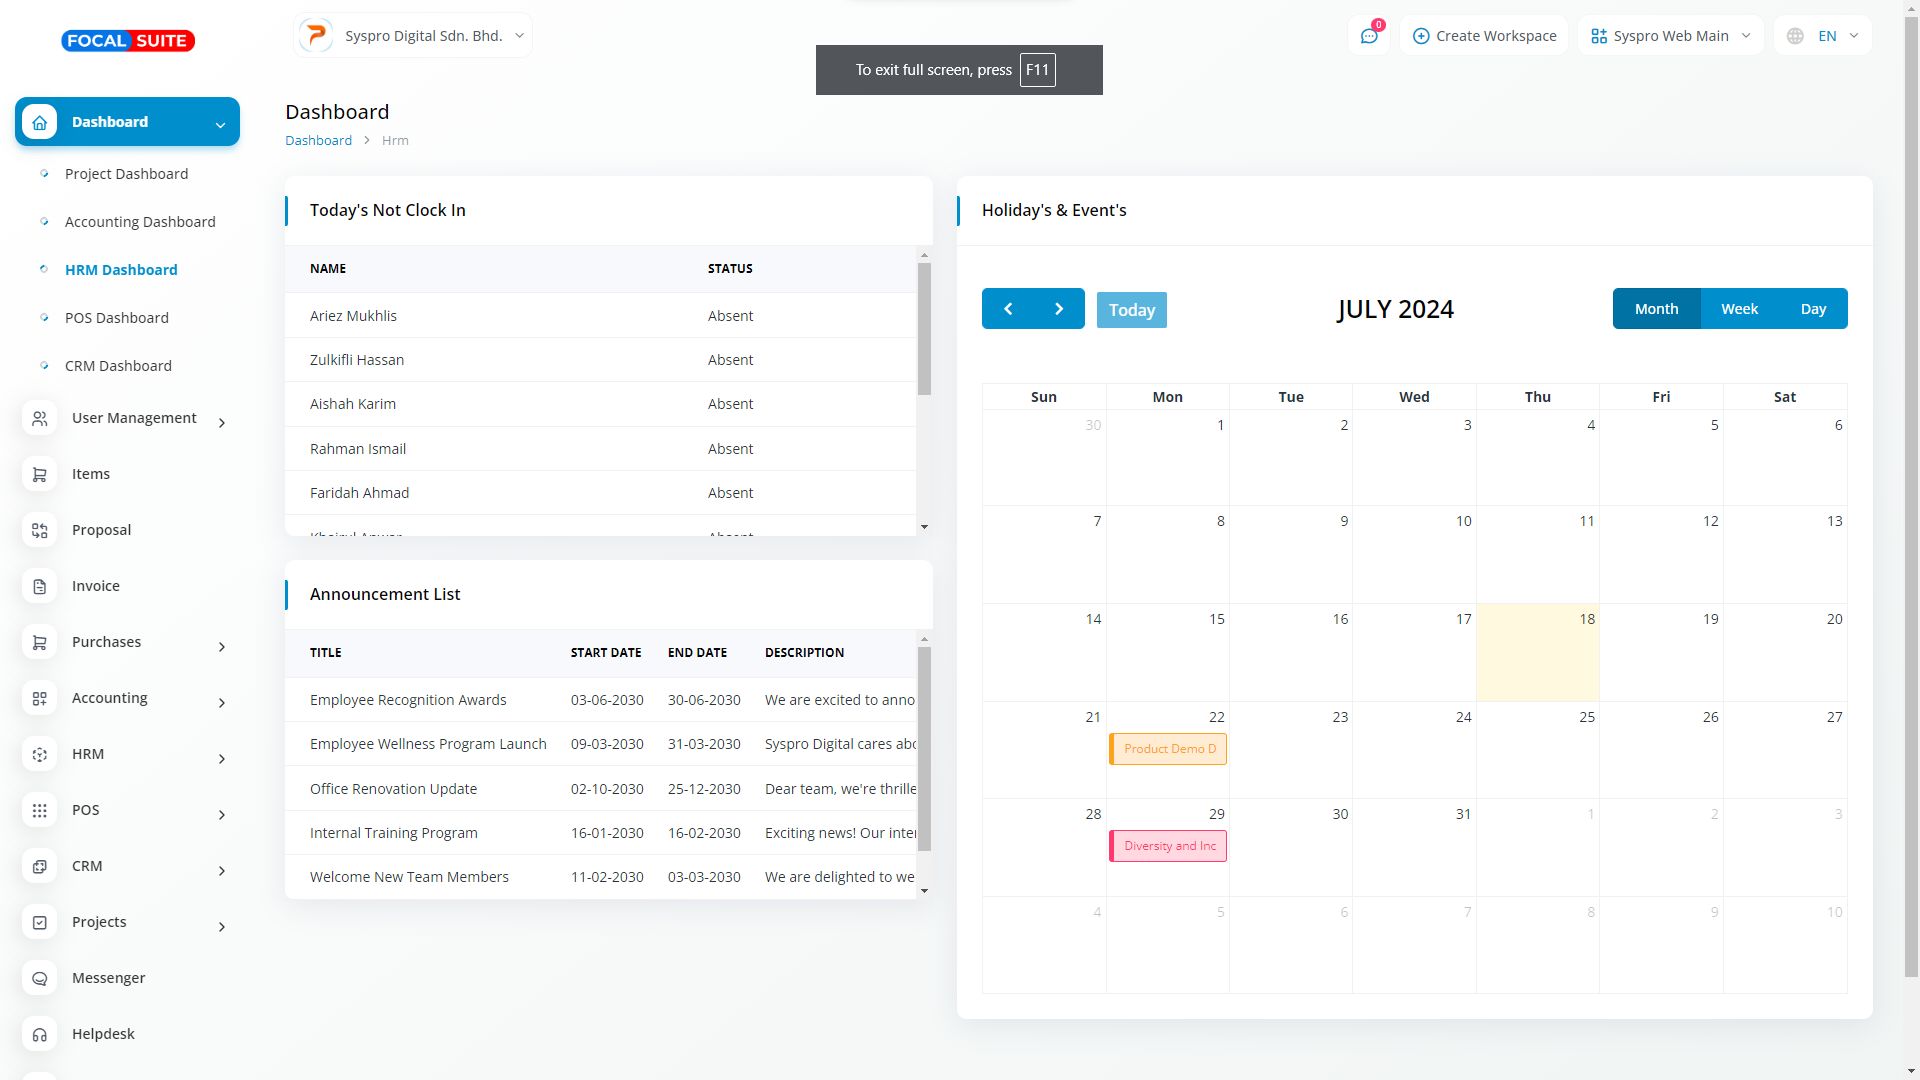This screenshot has width=1920, height=1080.
Task: Go to previous month in calendar
Action: click(1008, 309)
